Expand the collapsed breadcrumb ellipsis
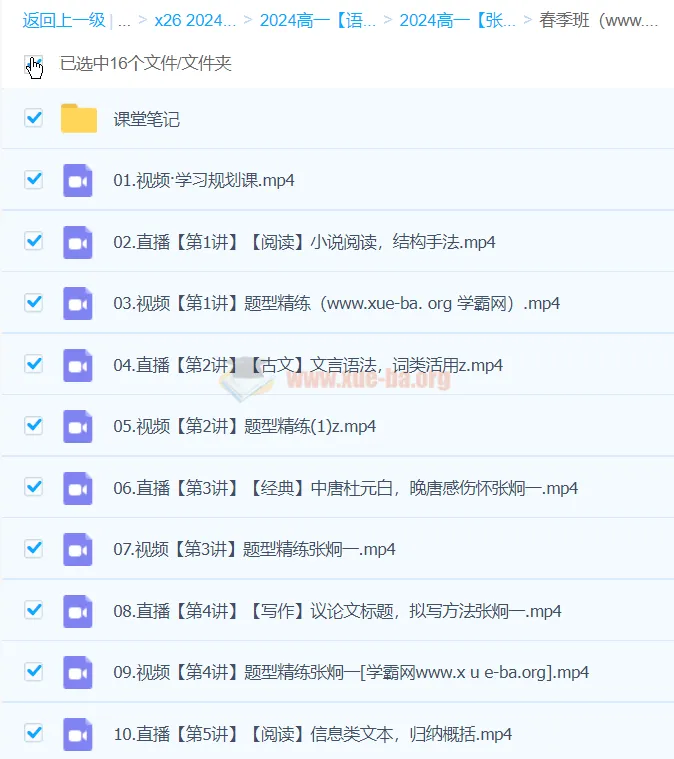Viewport: 674px width, 759px height. [124, 20]
